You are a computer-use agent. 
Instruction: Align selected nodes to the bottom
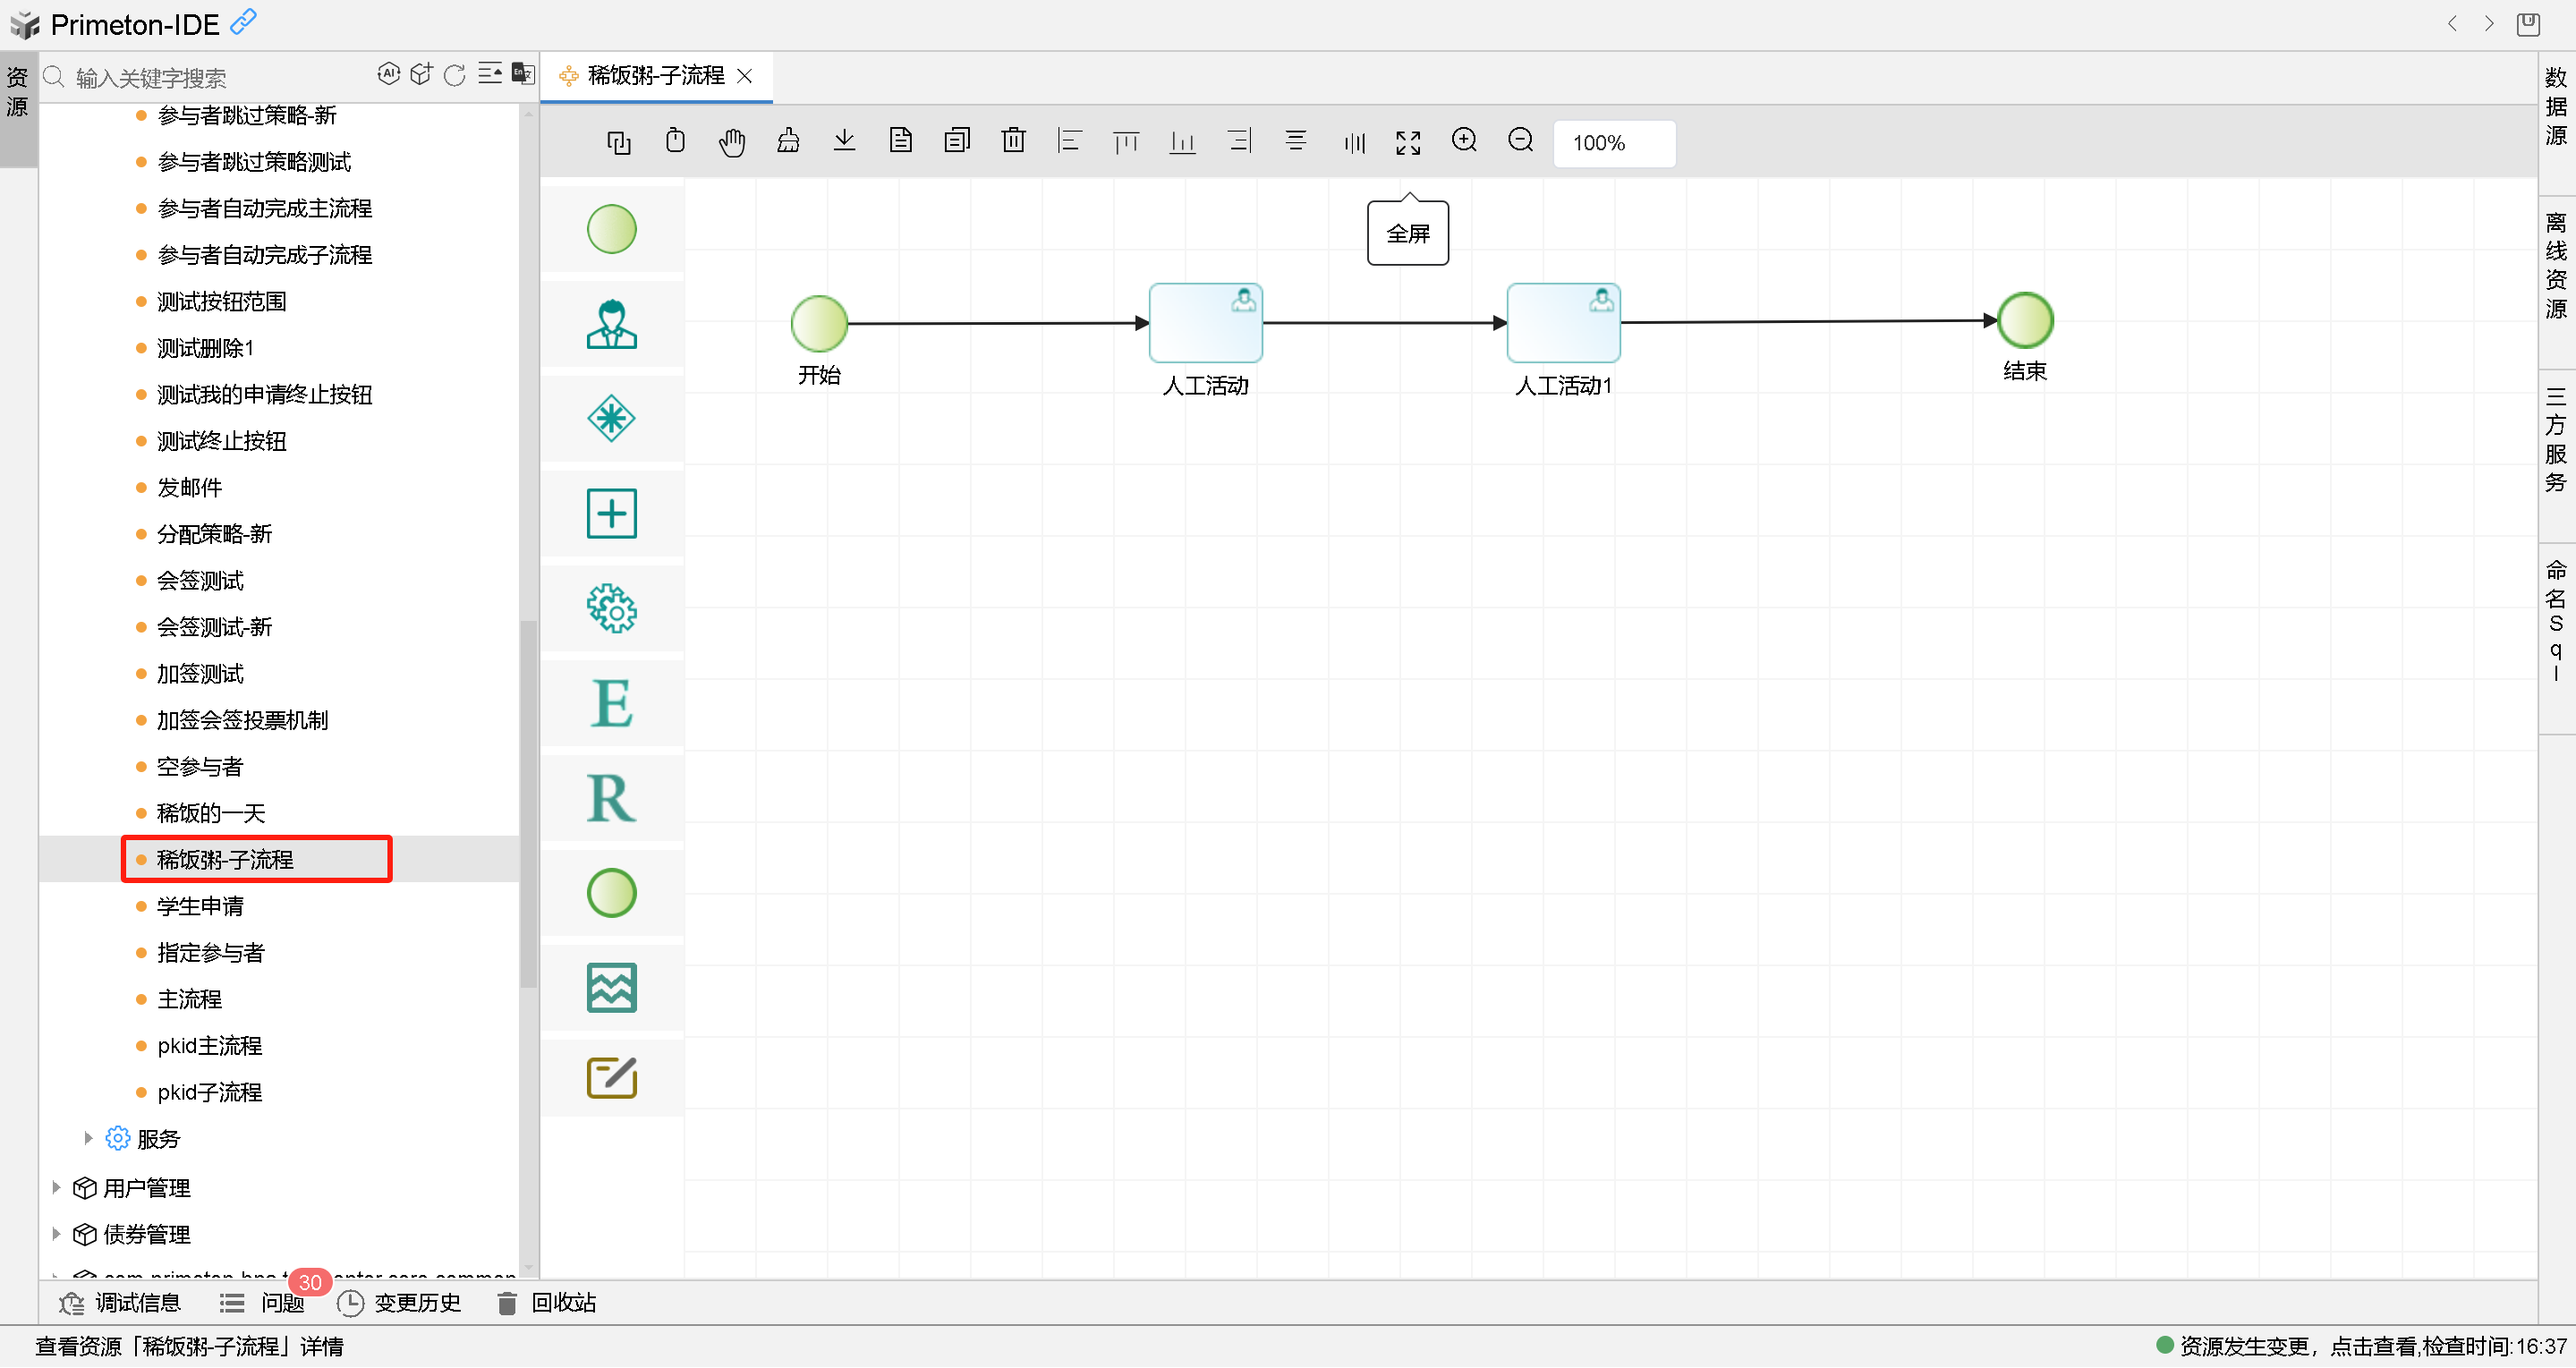point(1183,142)
